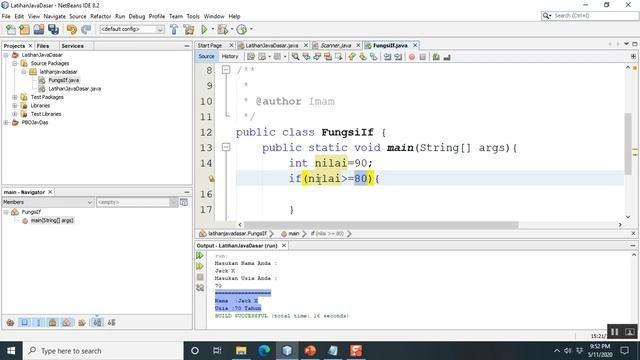640x360 pixels.
Task: Click the editor vertical scrollbar thumb
Action: coord(628,145)
